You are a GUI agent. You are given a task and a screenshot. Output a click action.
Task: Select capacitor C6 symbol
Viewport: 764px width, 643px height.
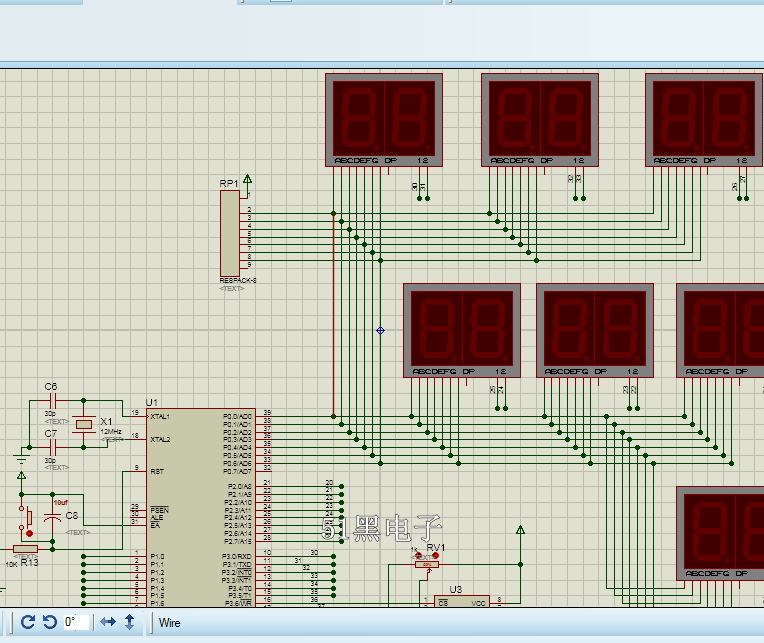[x=54, y=401]
